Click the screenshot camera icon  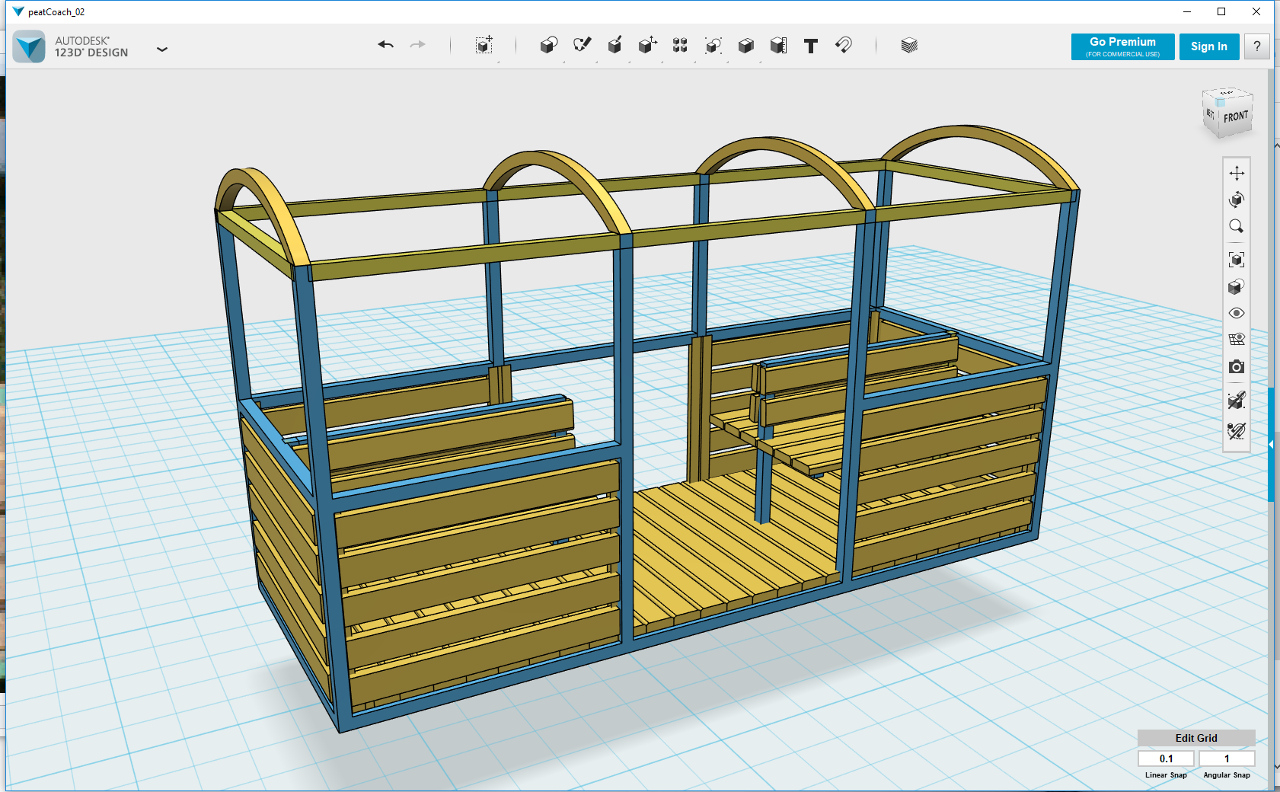tap(1237, 367)
